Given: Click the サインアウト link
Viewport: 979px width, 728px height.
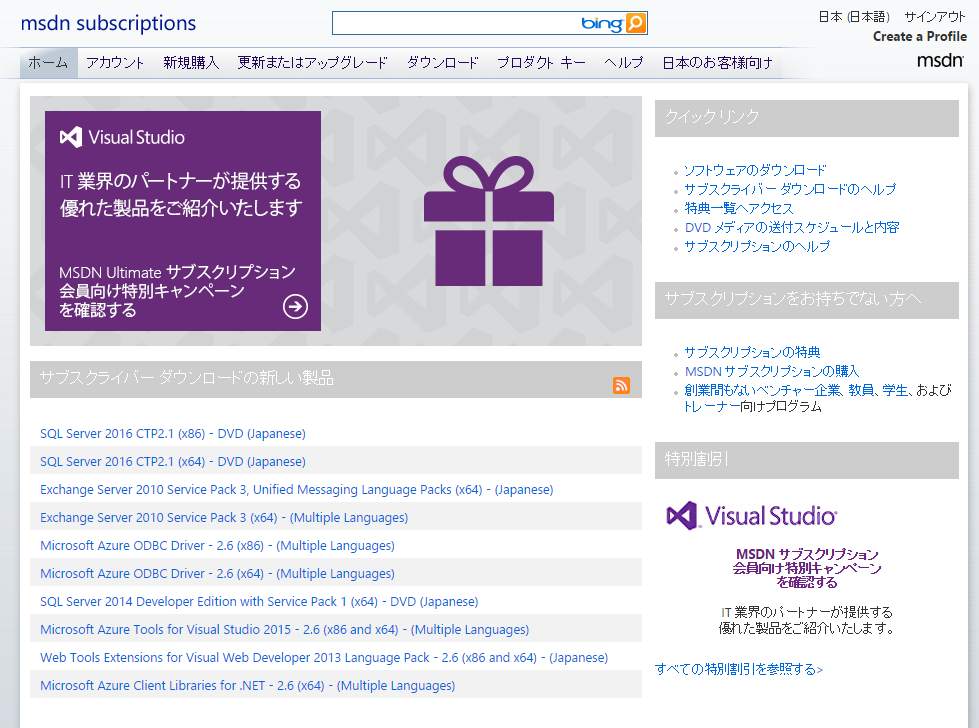Looking at the screenshot, I should tap(935, 17).
